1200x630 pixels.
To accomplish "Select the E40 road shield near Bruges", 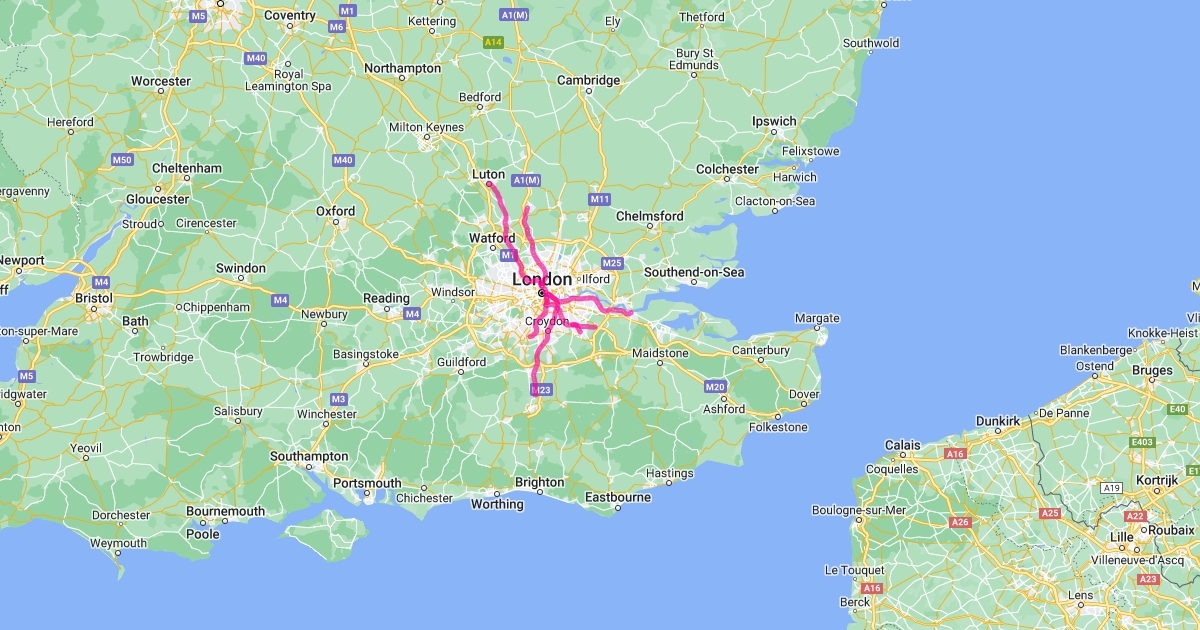I will pos(1175,409).
